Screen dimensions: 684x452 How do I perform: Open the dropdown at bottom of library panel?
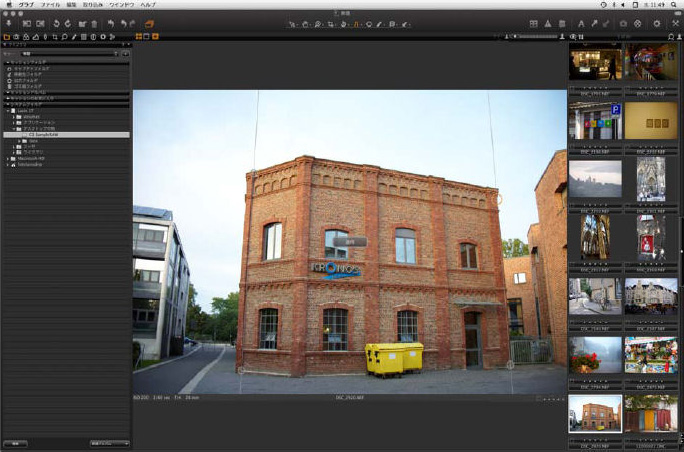pyautogui.click(x=109, y=442)
